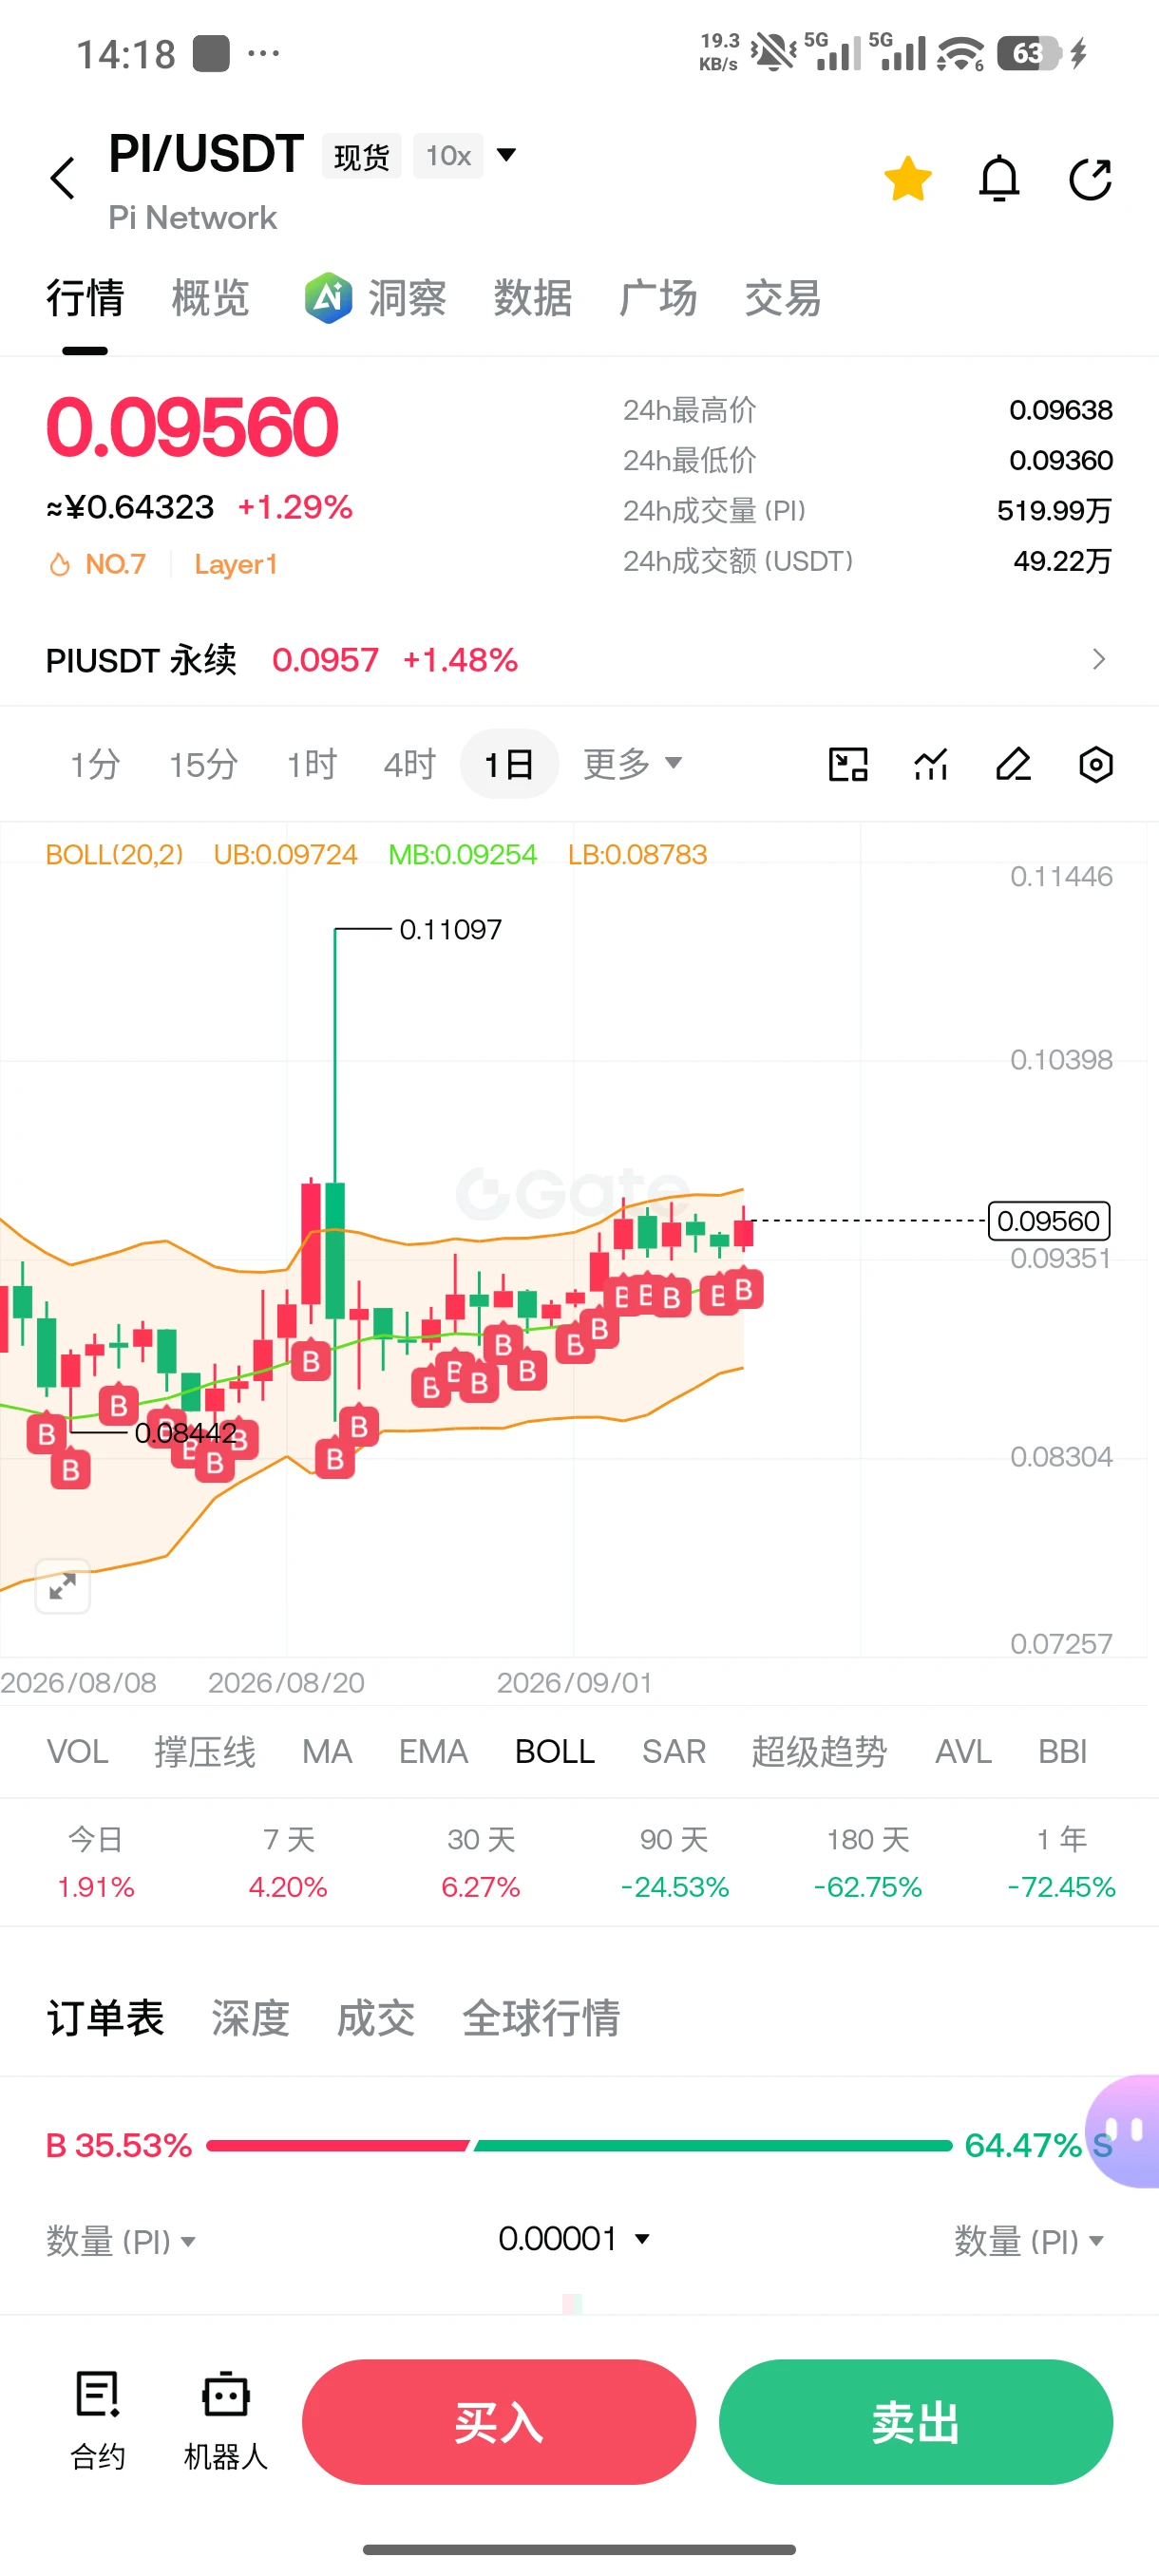Open the AI 洞察 tab
The width and height of the screenshot is (1159, 2576).
click(376, 298)
